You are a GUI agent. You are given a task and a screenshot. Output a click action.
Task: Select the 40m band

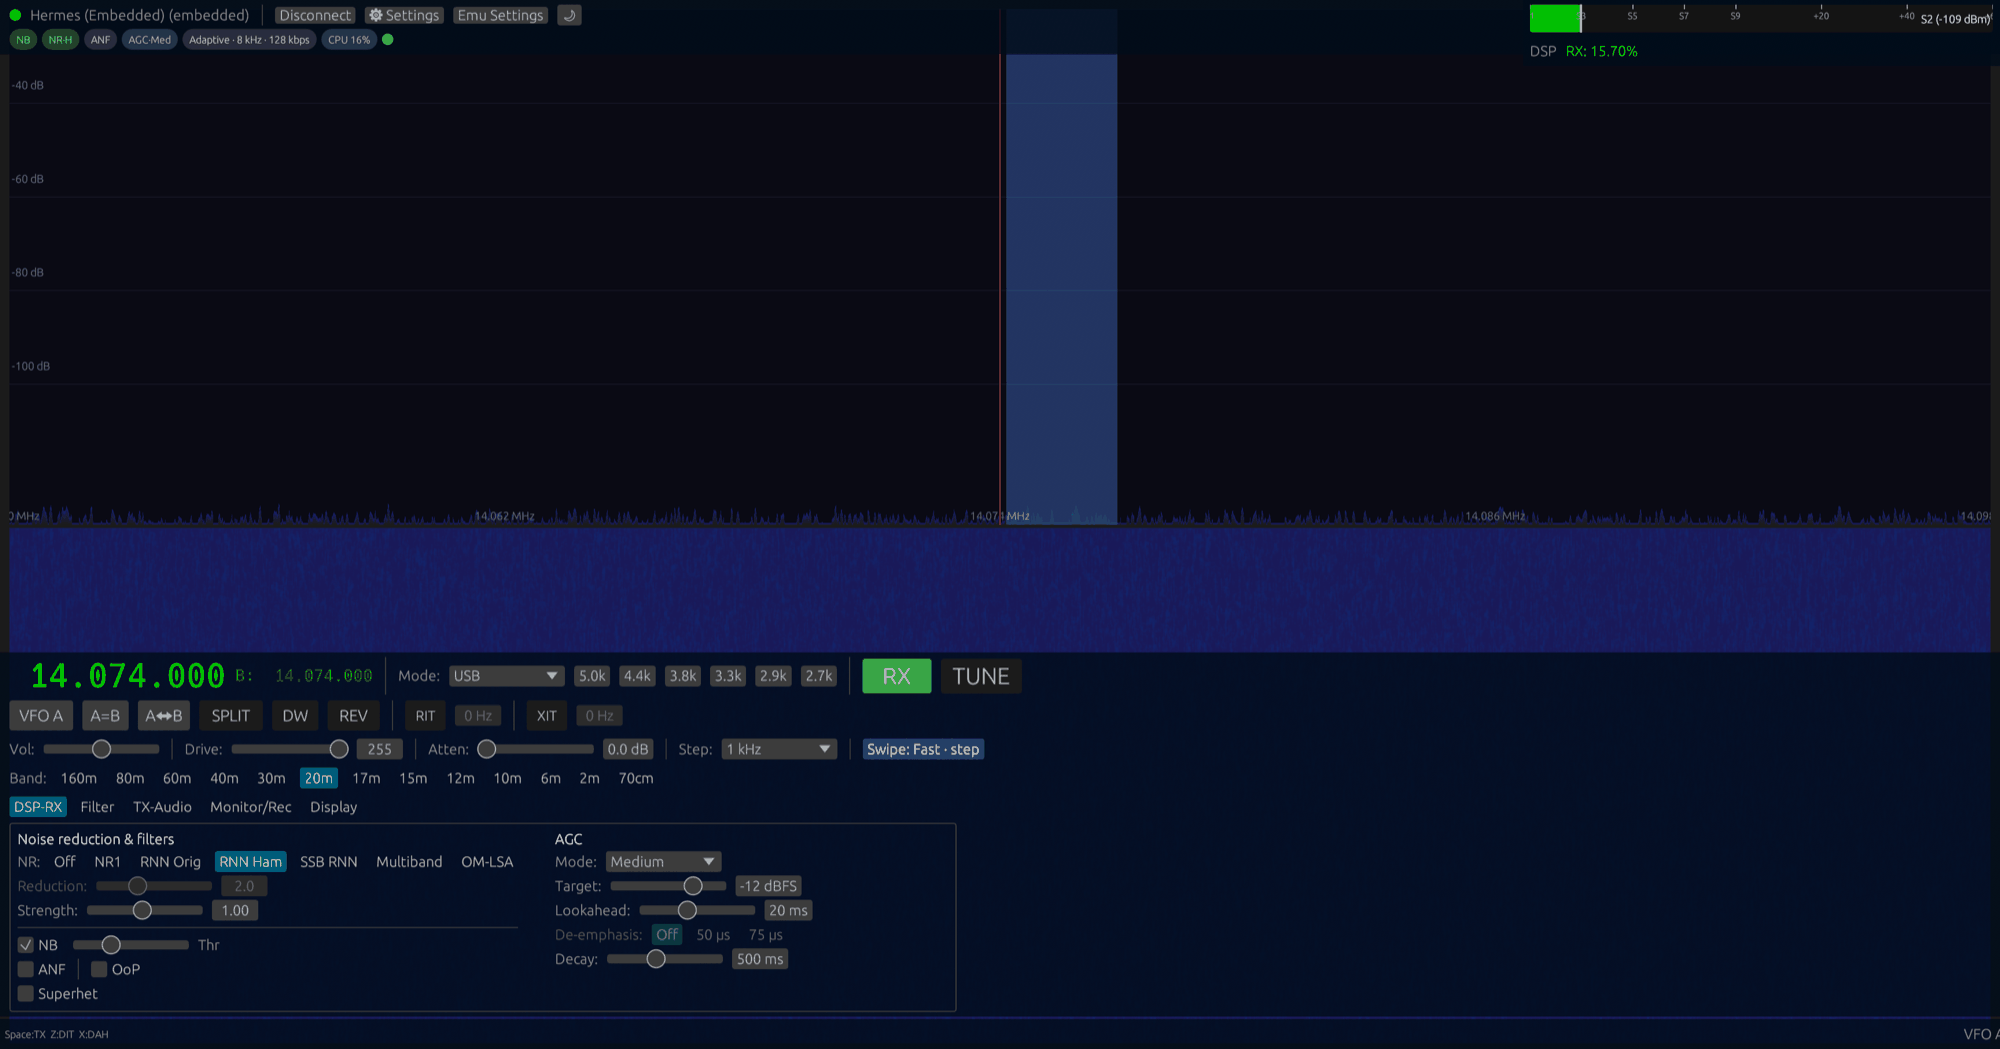pyautogui.click(x=224, y=778)
